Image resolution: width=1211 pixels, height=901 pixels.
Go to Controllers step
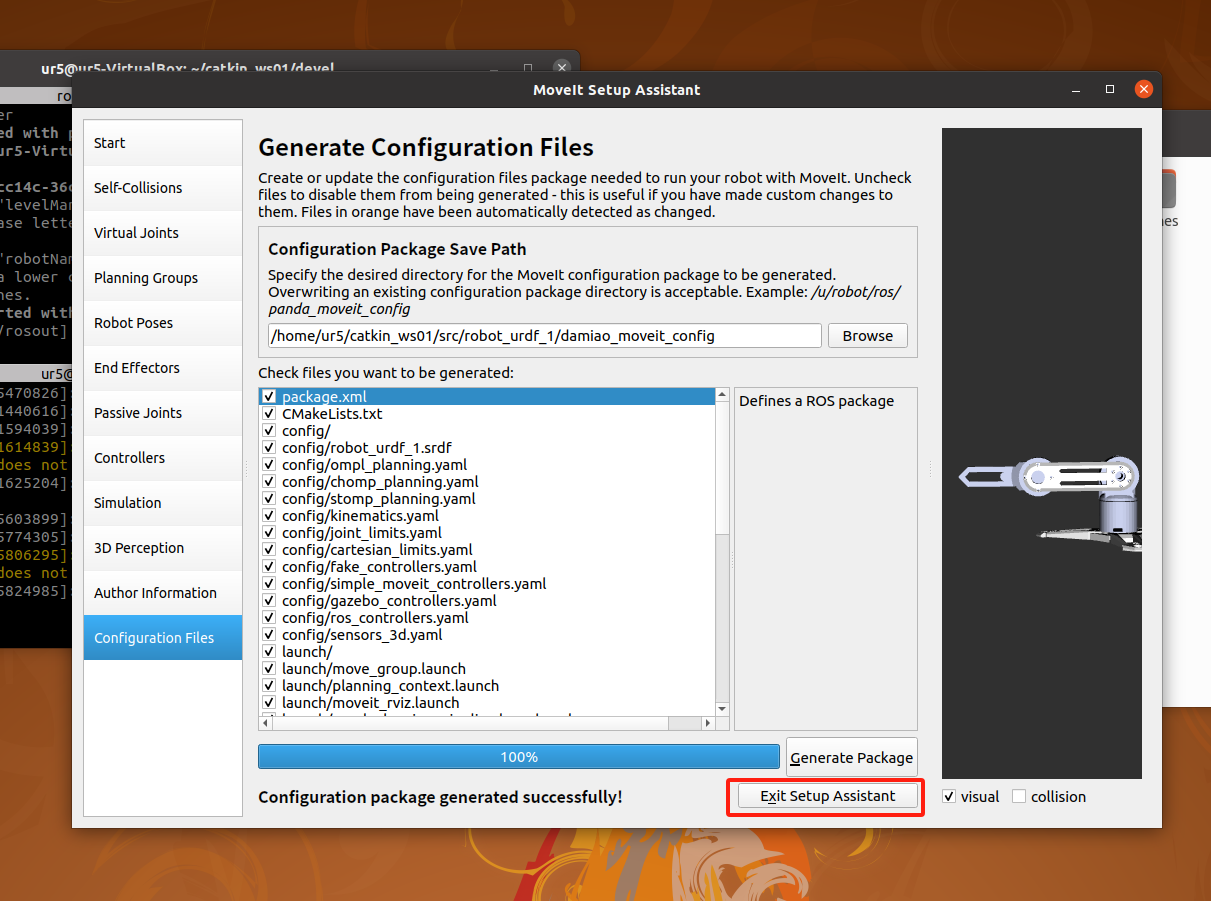coord(163,458)
